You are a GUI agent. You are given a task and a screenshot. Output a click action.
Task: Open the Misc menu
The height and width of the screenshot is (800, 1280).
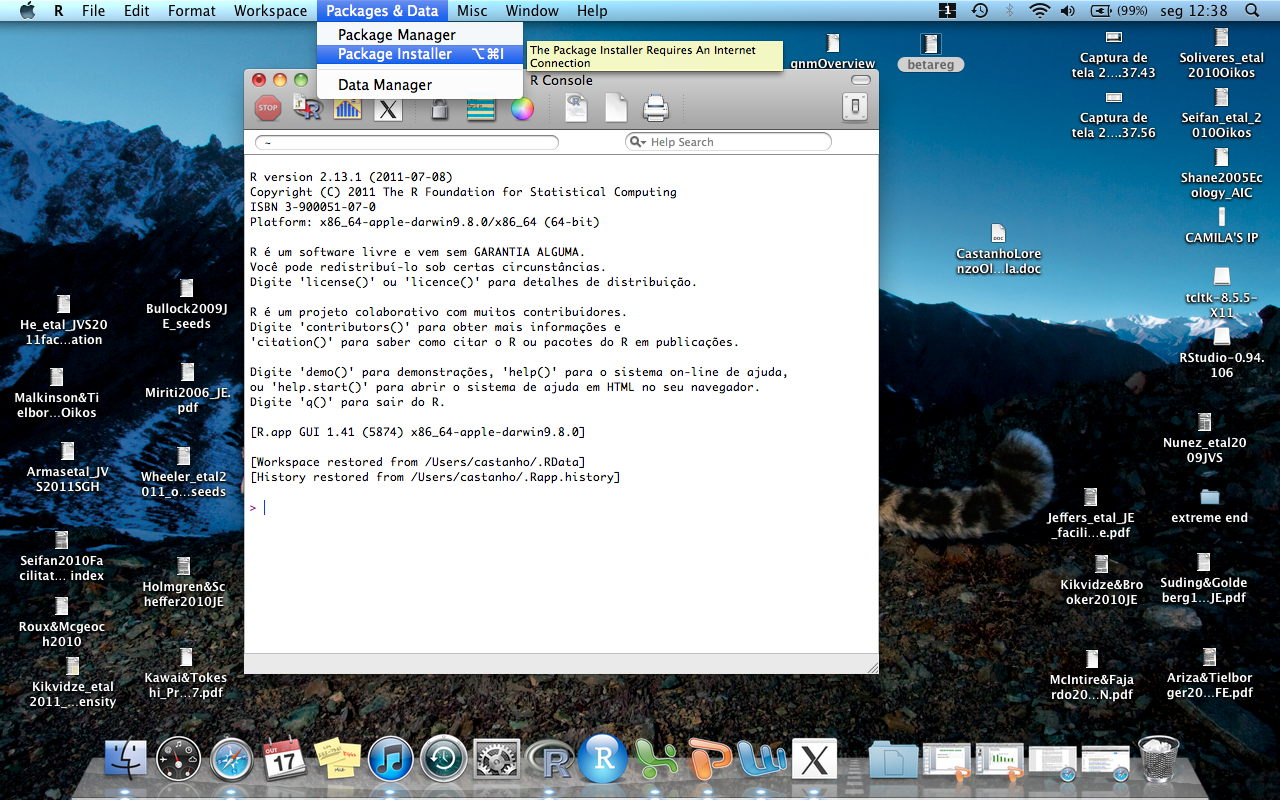pos(472,11)
